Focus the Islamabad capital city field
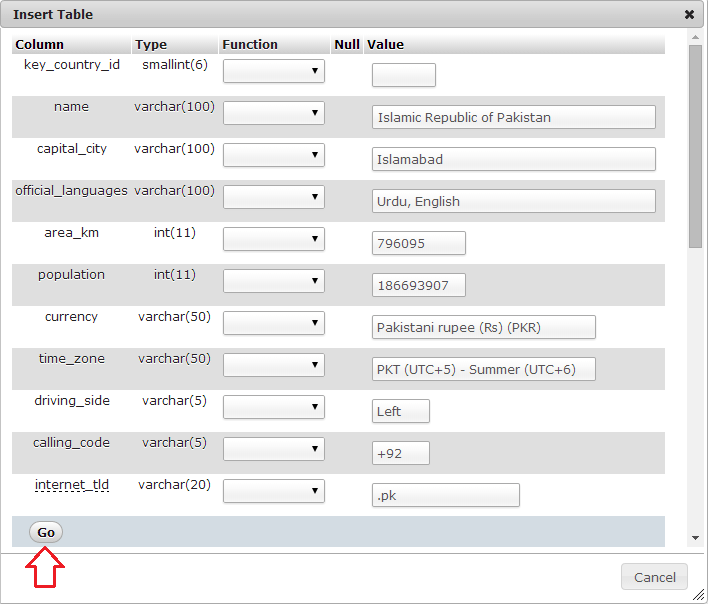The width and height of the screenshot is (708, 604). (513, 159)
